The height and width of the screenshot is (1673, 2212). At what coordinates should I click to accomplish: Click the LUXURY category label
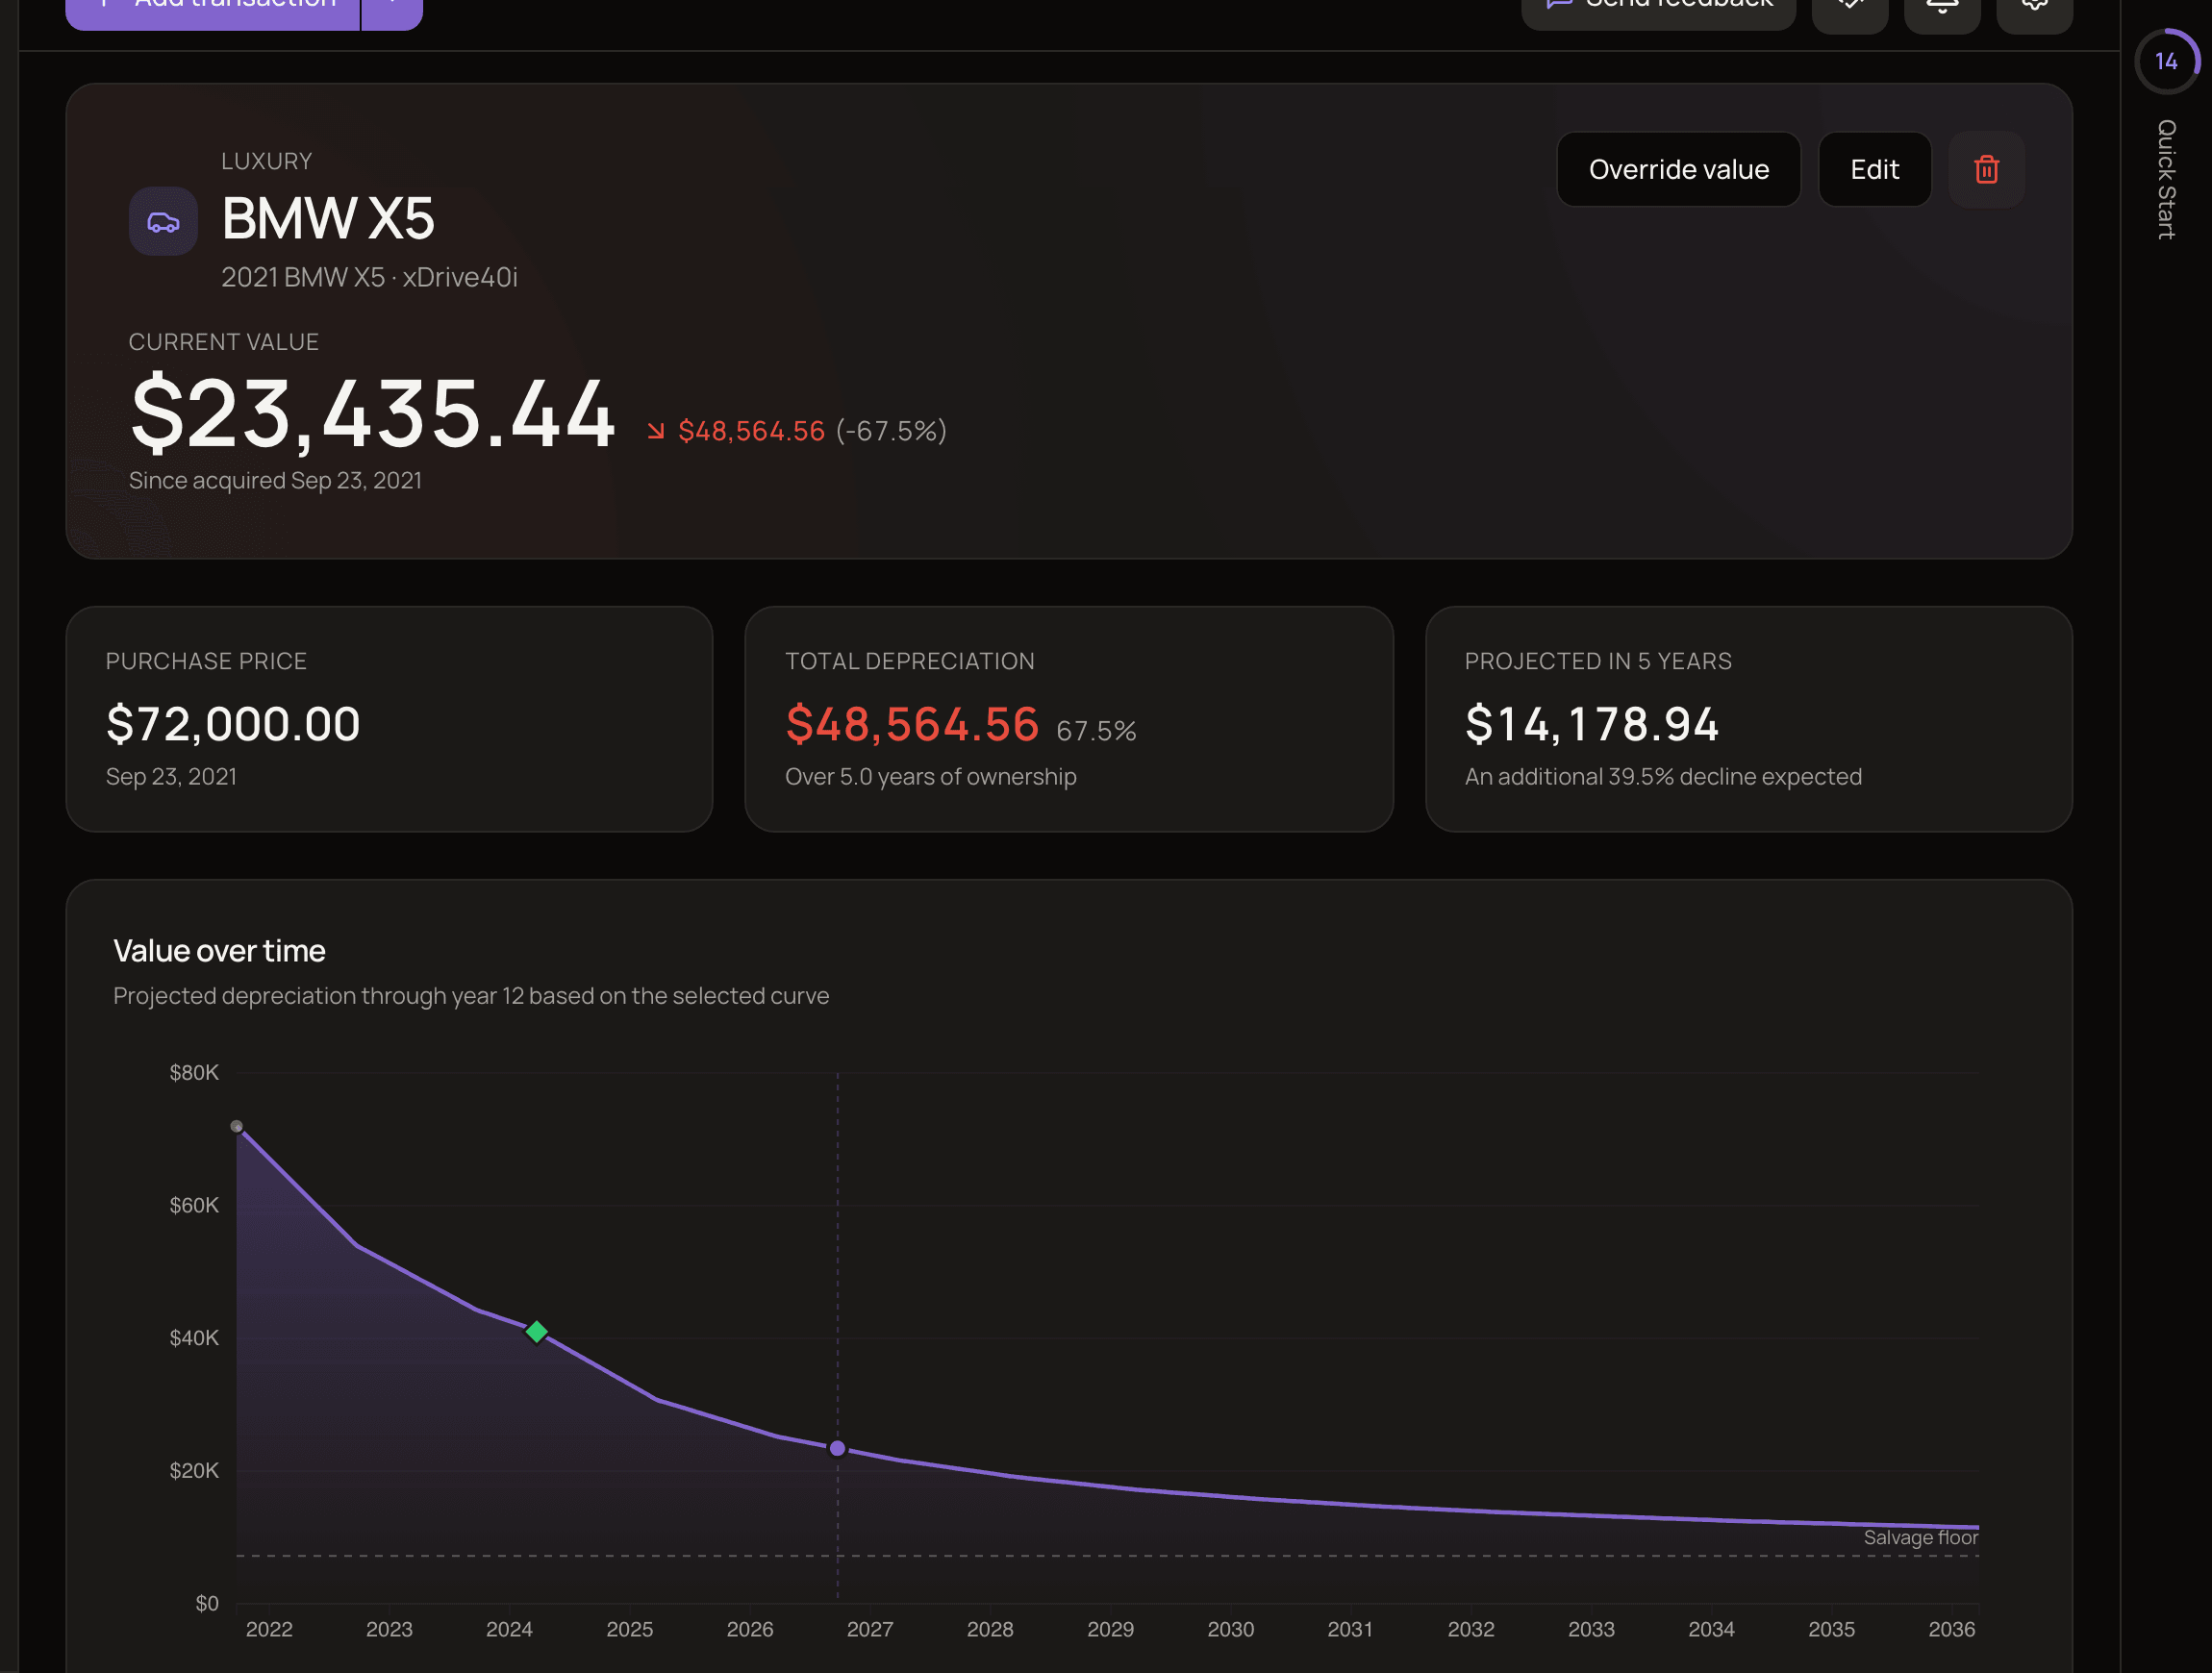tap(267, 161)
